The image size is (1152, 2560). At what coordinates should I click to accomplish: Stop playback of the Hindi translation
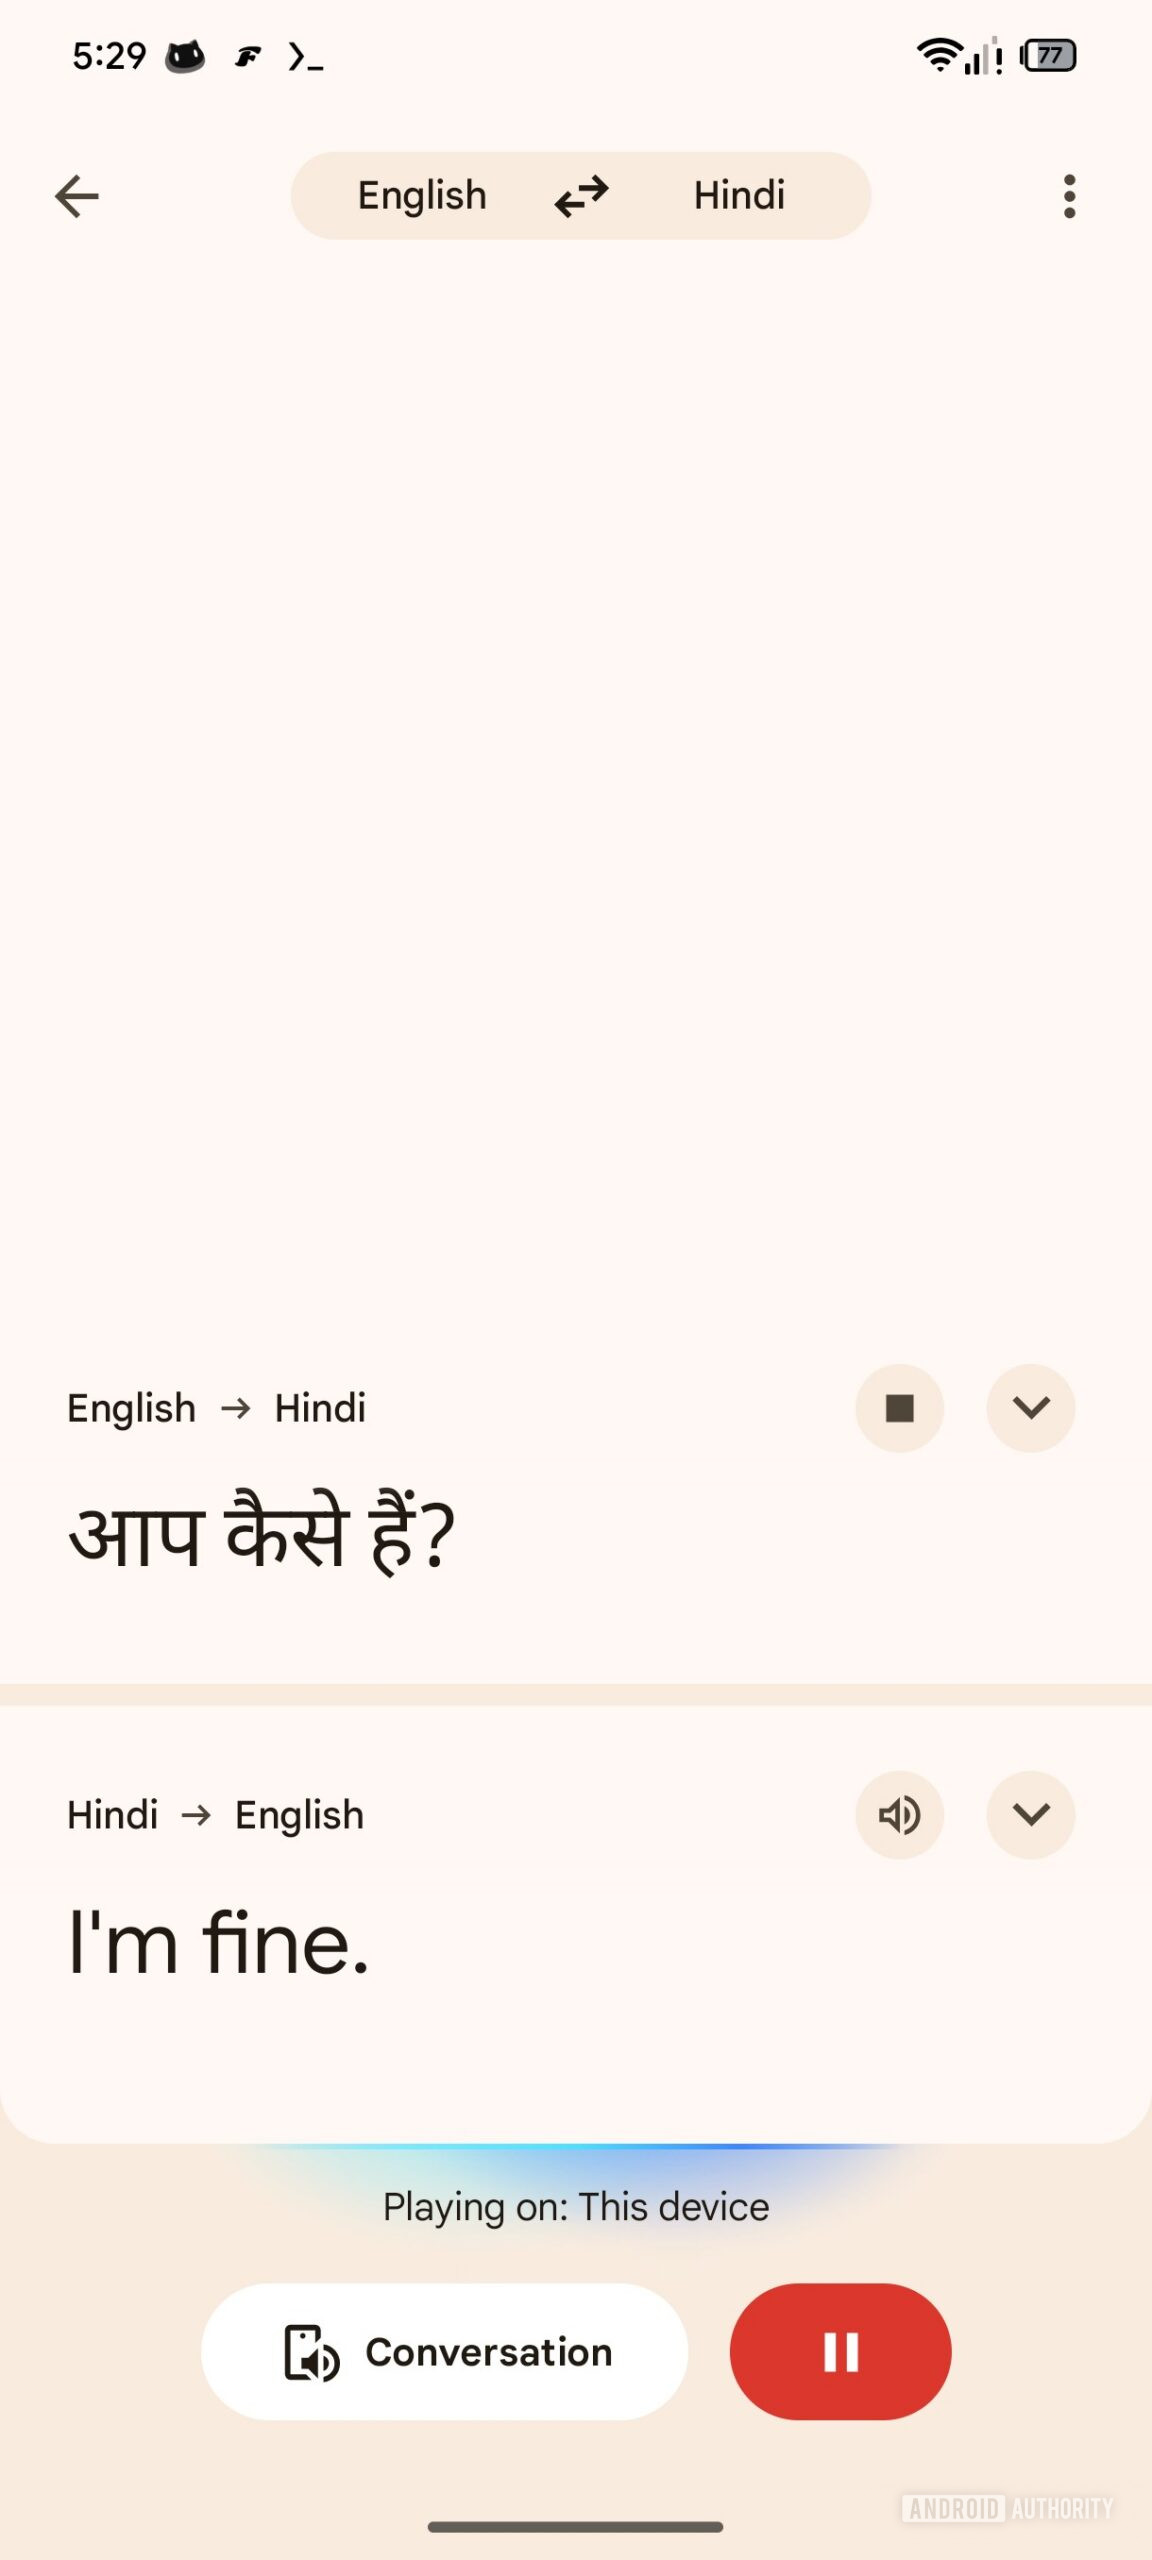[899, 1408]
